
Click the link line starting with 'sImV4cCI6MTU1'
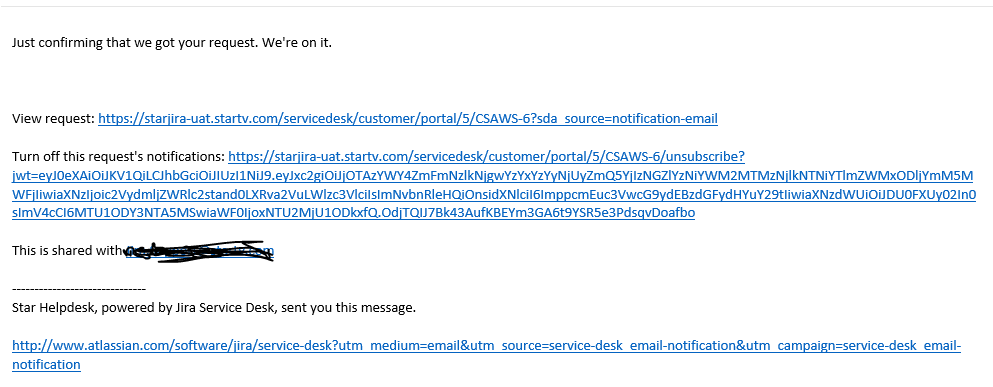point(353,213)
